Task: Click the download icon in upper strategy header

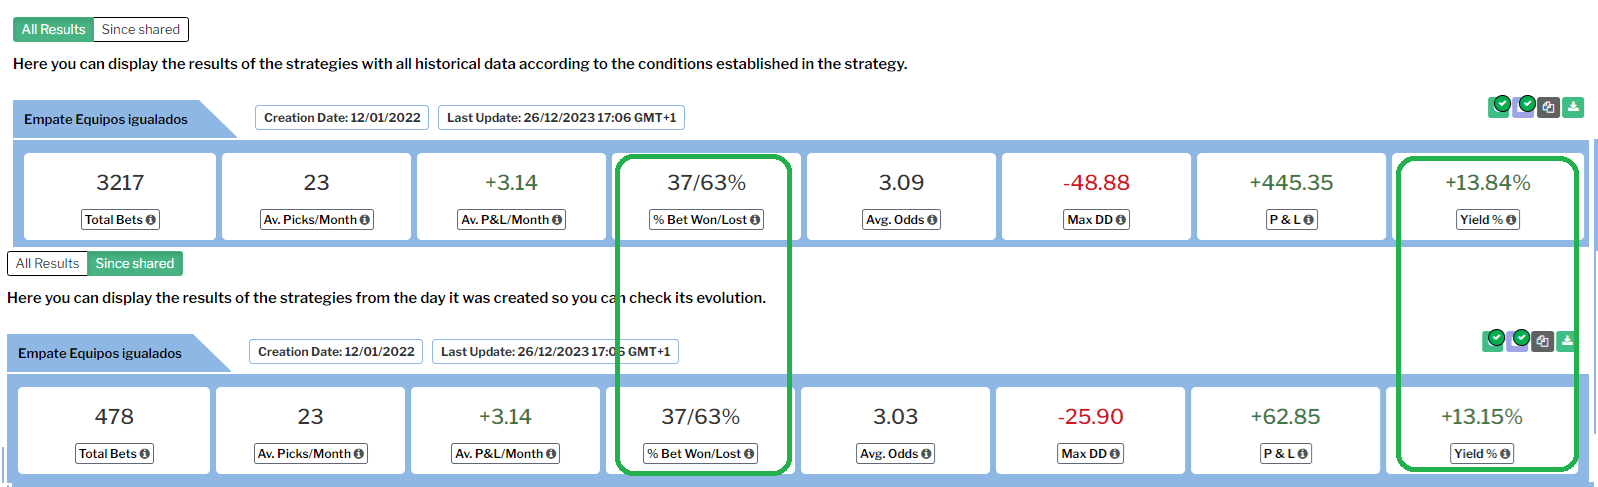Action: (x=1573, y=107)
